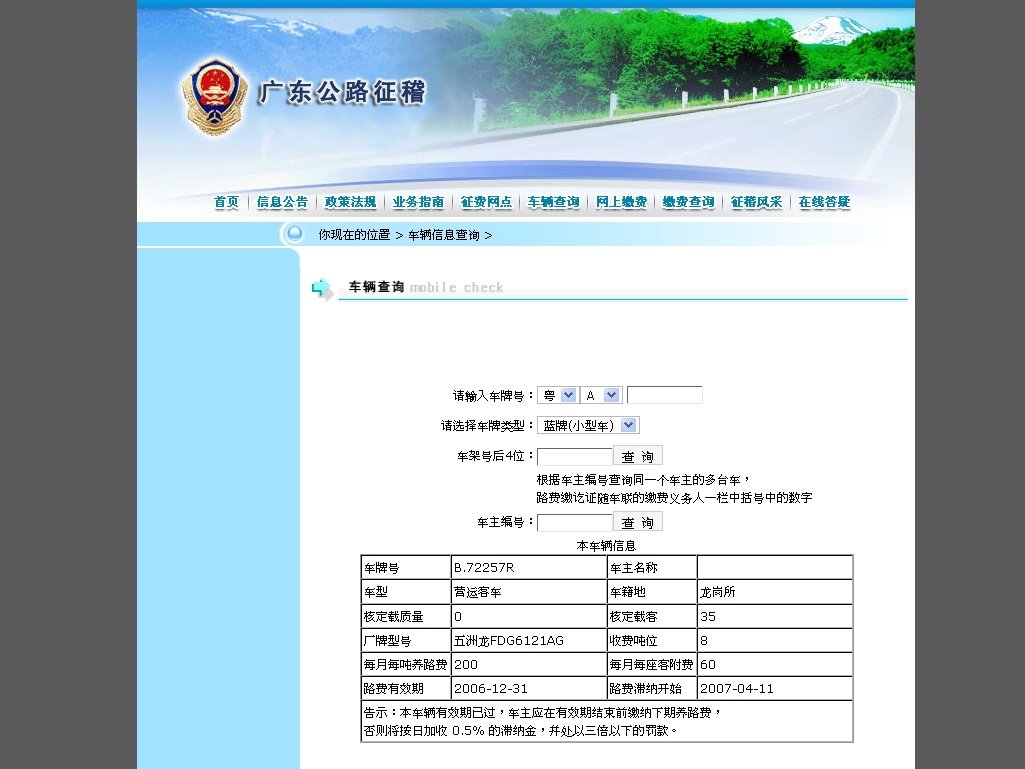This screenshot has width=1025, height=769.
Task: Open the 首页 navigation item
Action: (x=227, y=202)
